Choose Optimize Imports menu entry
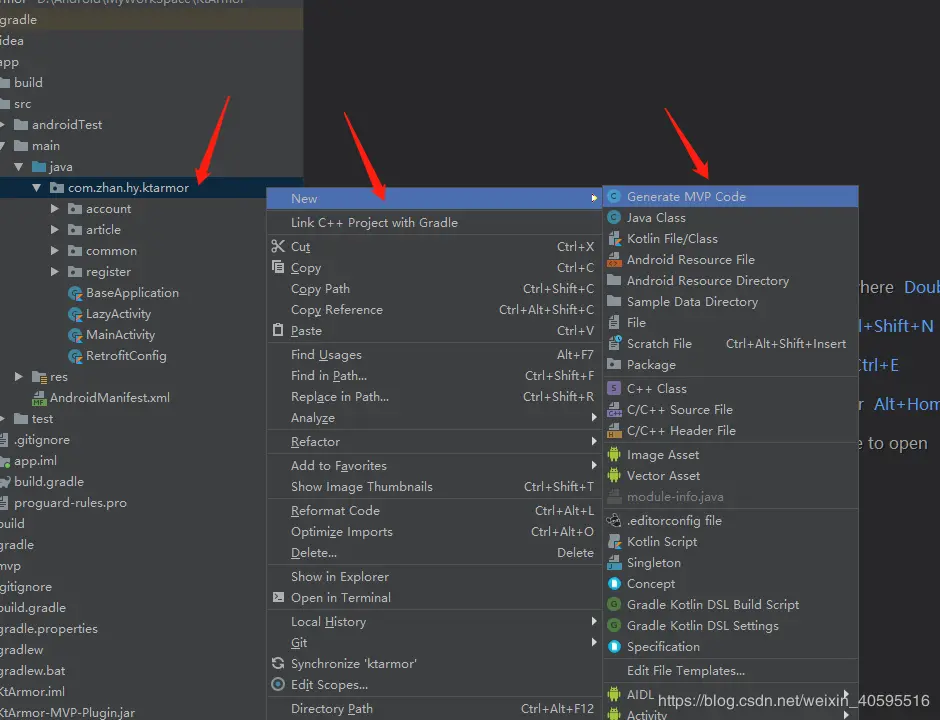This screenshot has width=940, height=720. [x=434, y=531]
